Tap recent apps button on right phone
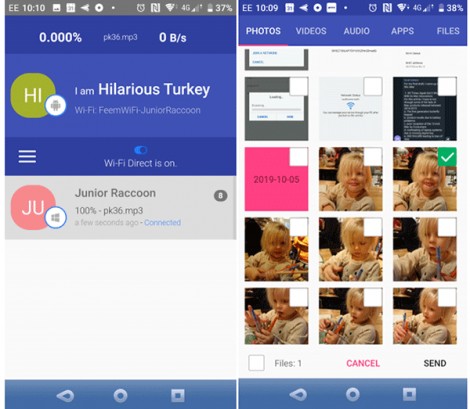 (x=409, y=394)
